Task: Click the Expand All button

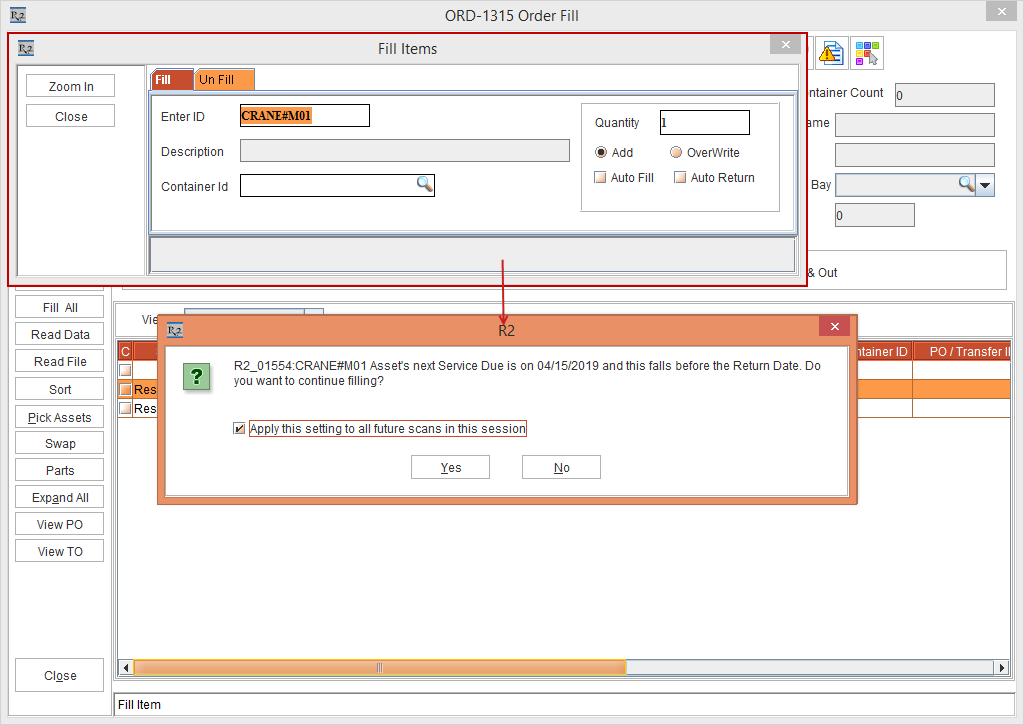Action: click(x=59, y=497)
